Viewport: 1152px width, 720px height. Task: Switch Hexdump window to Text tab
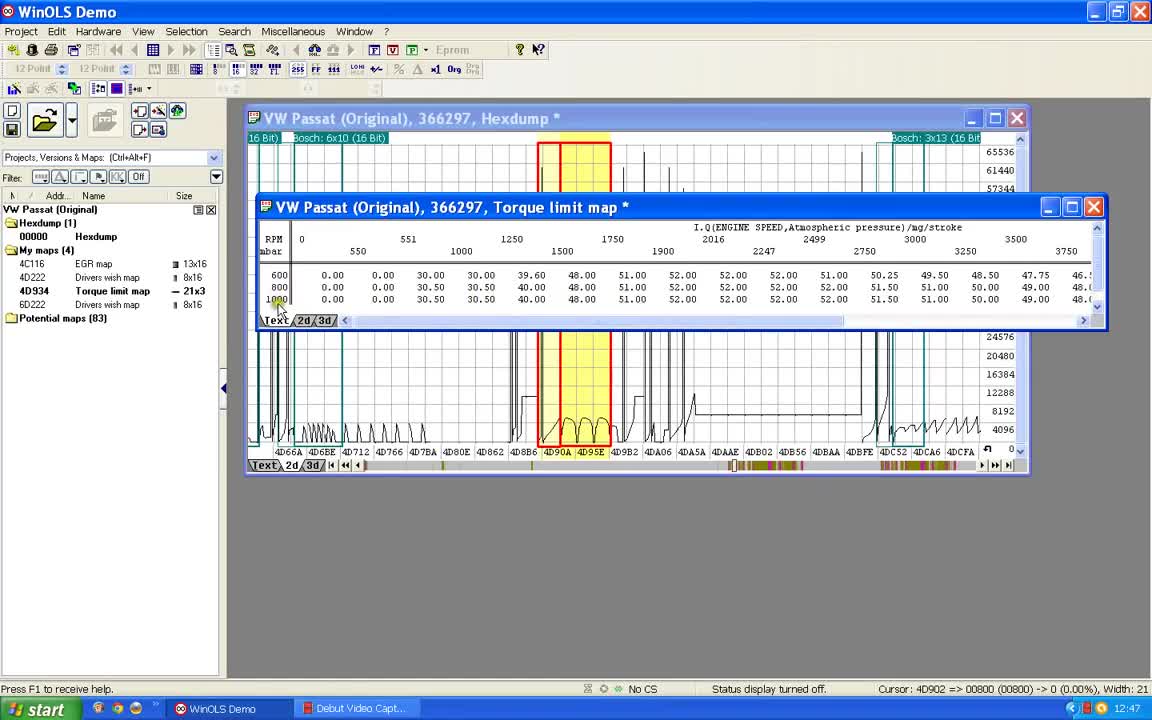[264, 465]
